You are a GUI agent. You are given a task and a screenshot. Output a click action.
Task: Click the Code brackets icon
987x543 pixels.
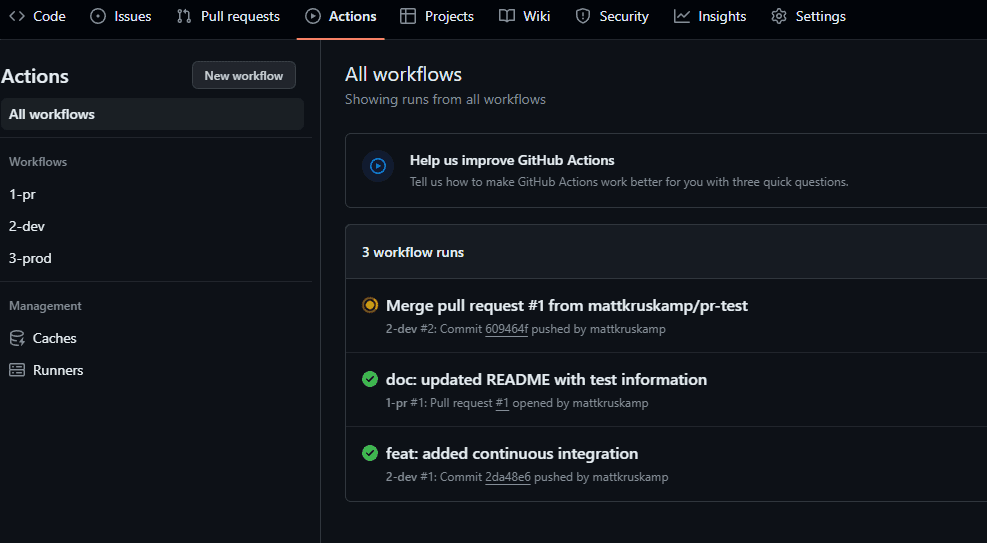(17, 16)
